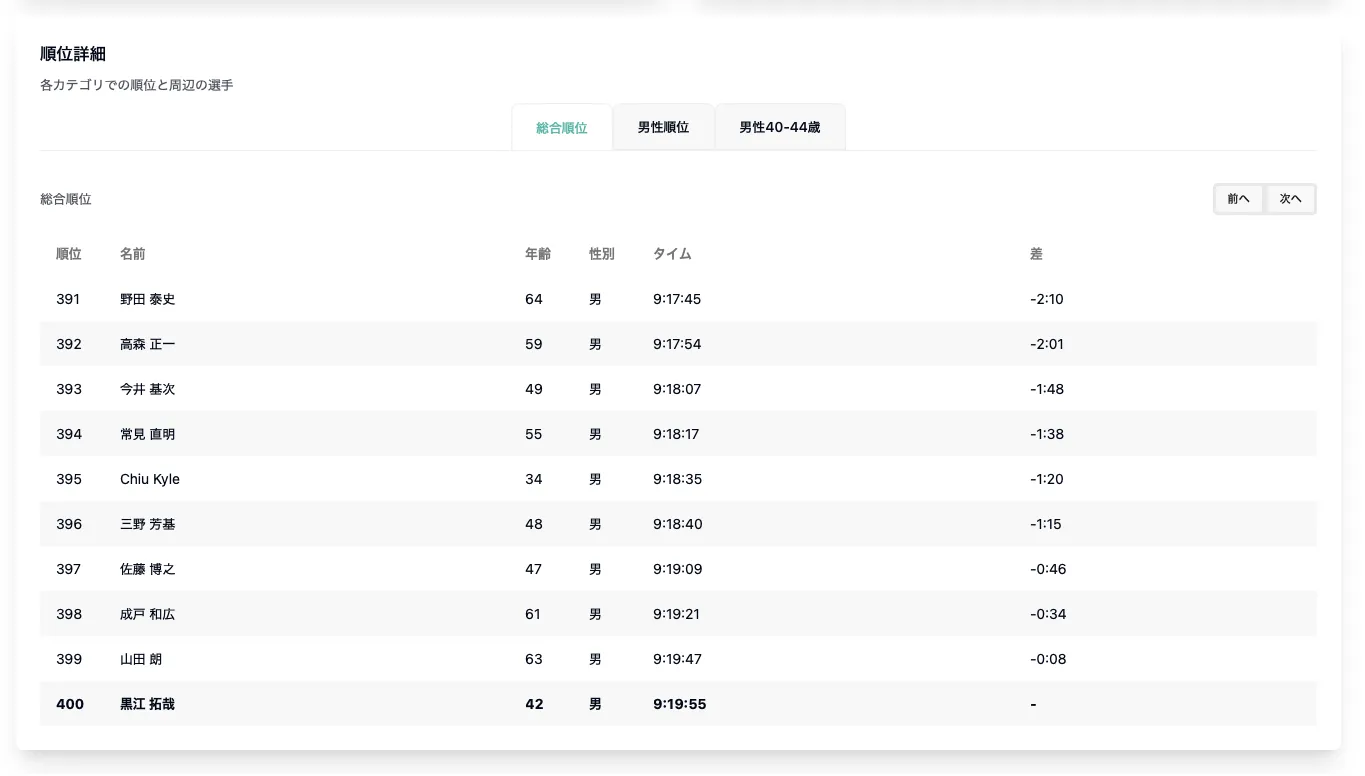Switch to the 総合順位 tab
1365x776 pixels.
(x=562, y=128)
